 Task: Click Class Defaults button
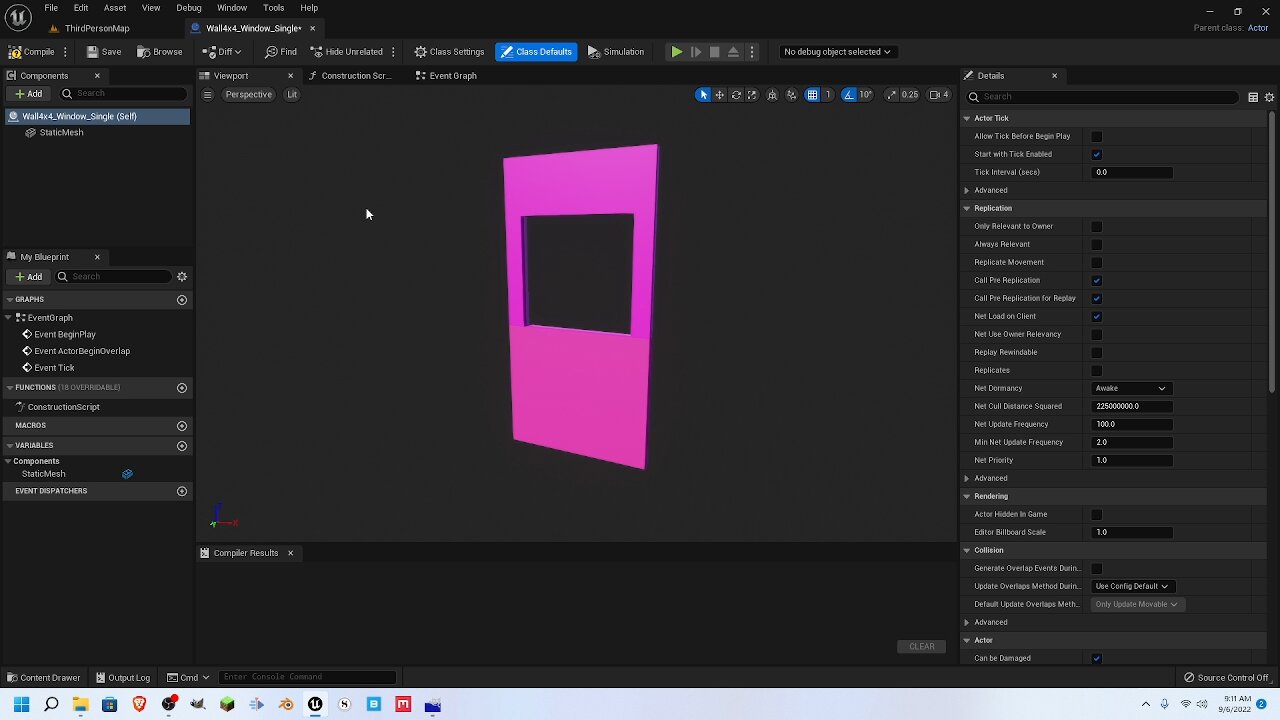pos(536,52)
